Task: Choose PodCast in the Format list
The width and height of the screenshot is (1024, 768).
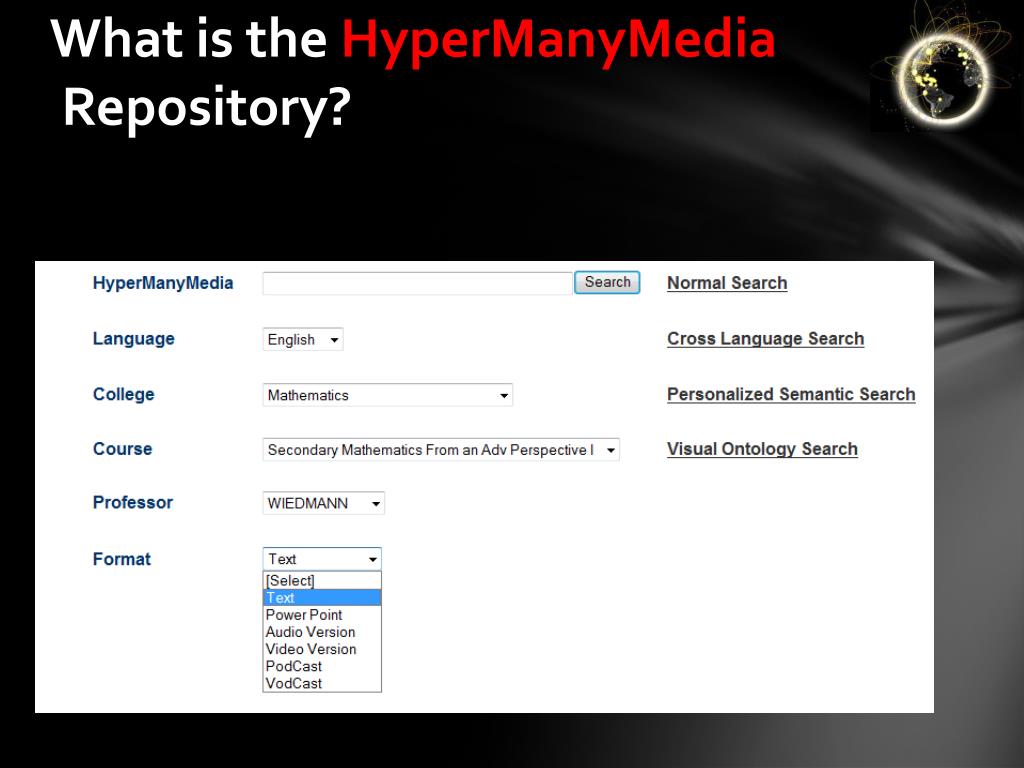Action: point(322,666)
